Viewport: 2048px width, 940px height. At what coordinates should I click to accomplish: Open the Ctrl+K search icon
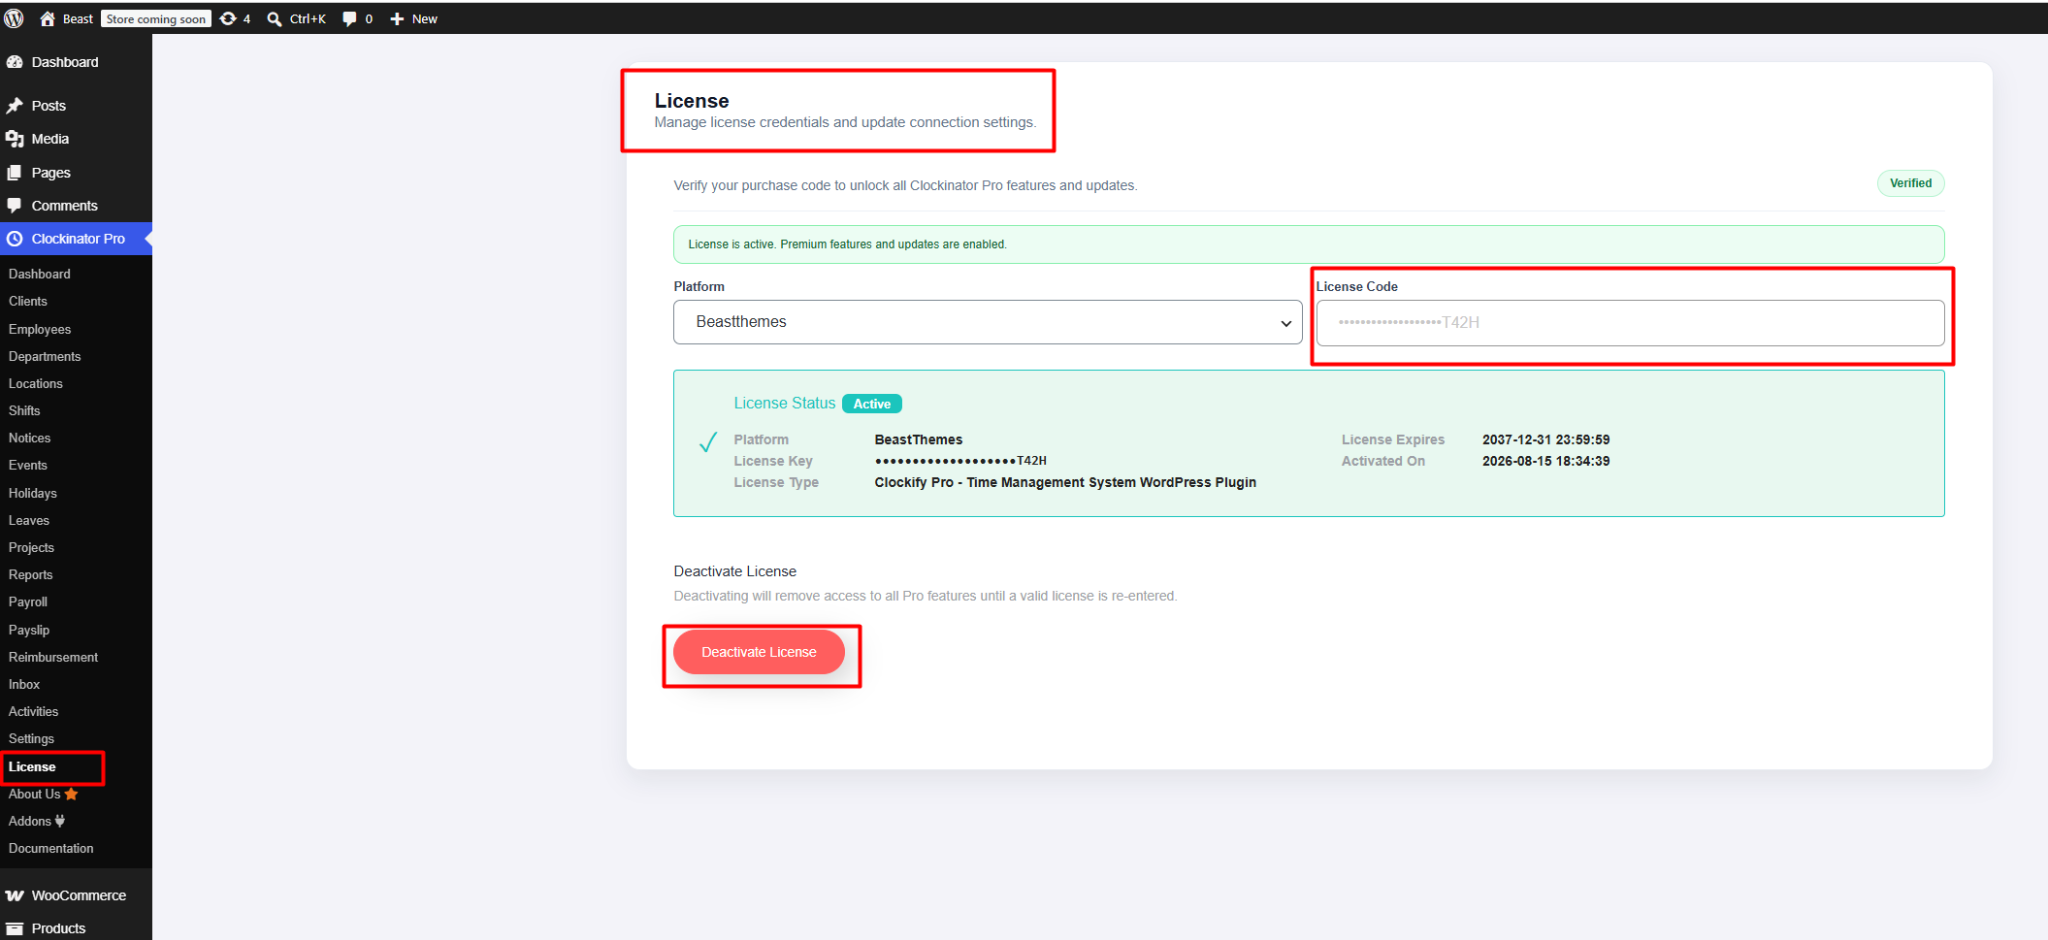tap(274, 19)
